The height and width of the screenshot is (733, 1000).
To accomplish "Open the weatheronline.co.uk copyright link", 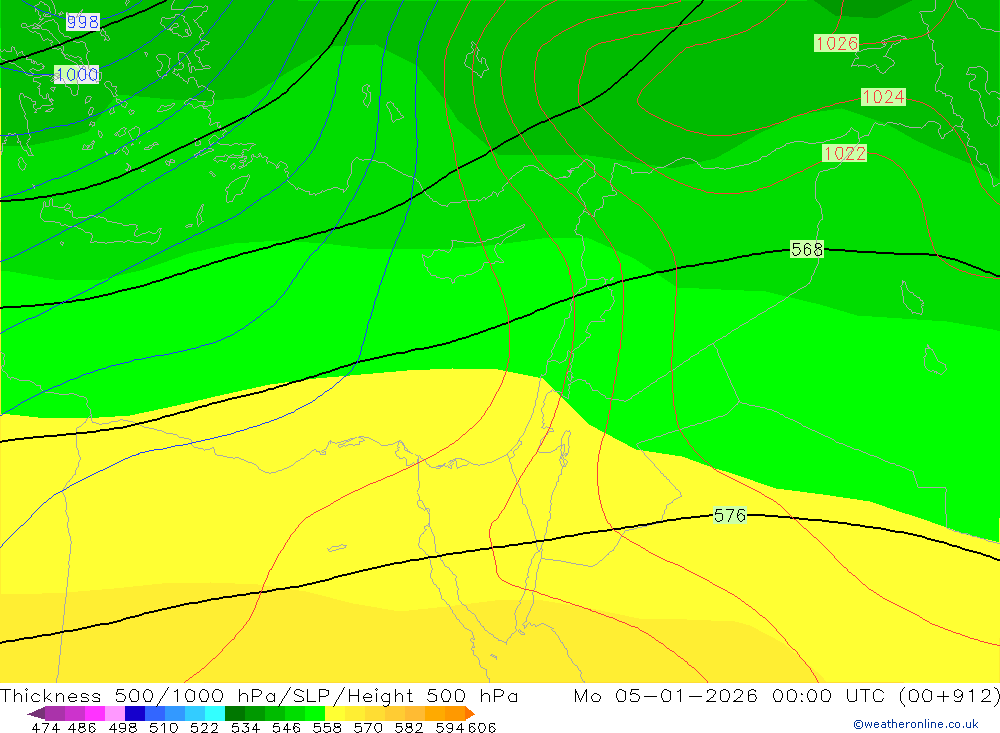I will [916, 724].
